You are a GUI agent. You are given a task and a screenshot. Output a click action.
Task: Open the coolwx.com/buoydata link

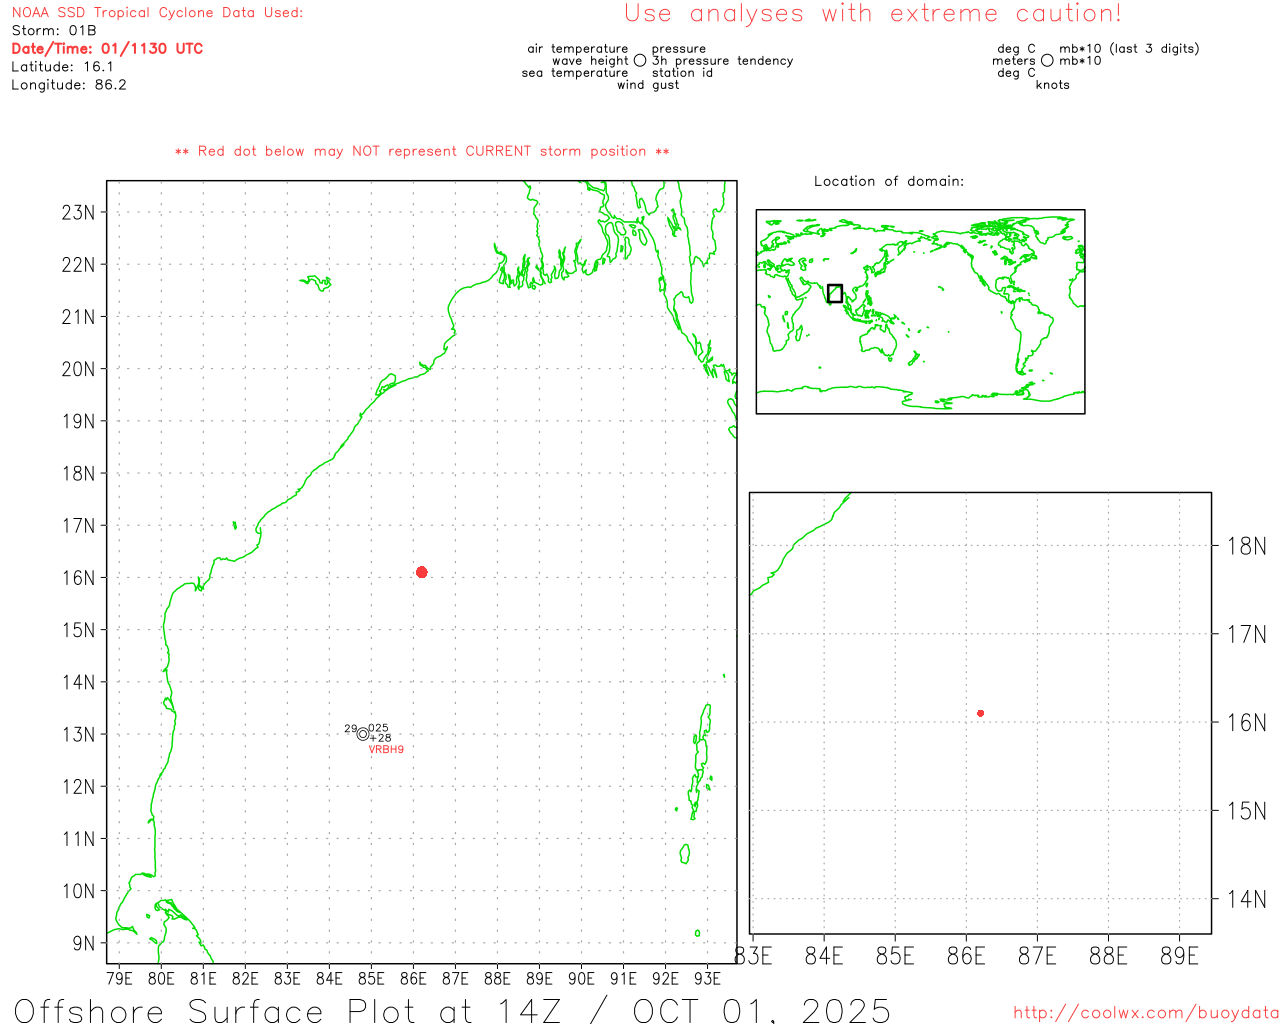(x=1145, y=1013)
